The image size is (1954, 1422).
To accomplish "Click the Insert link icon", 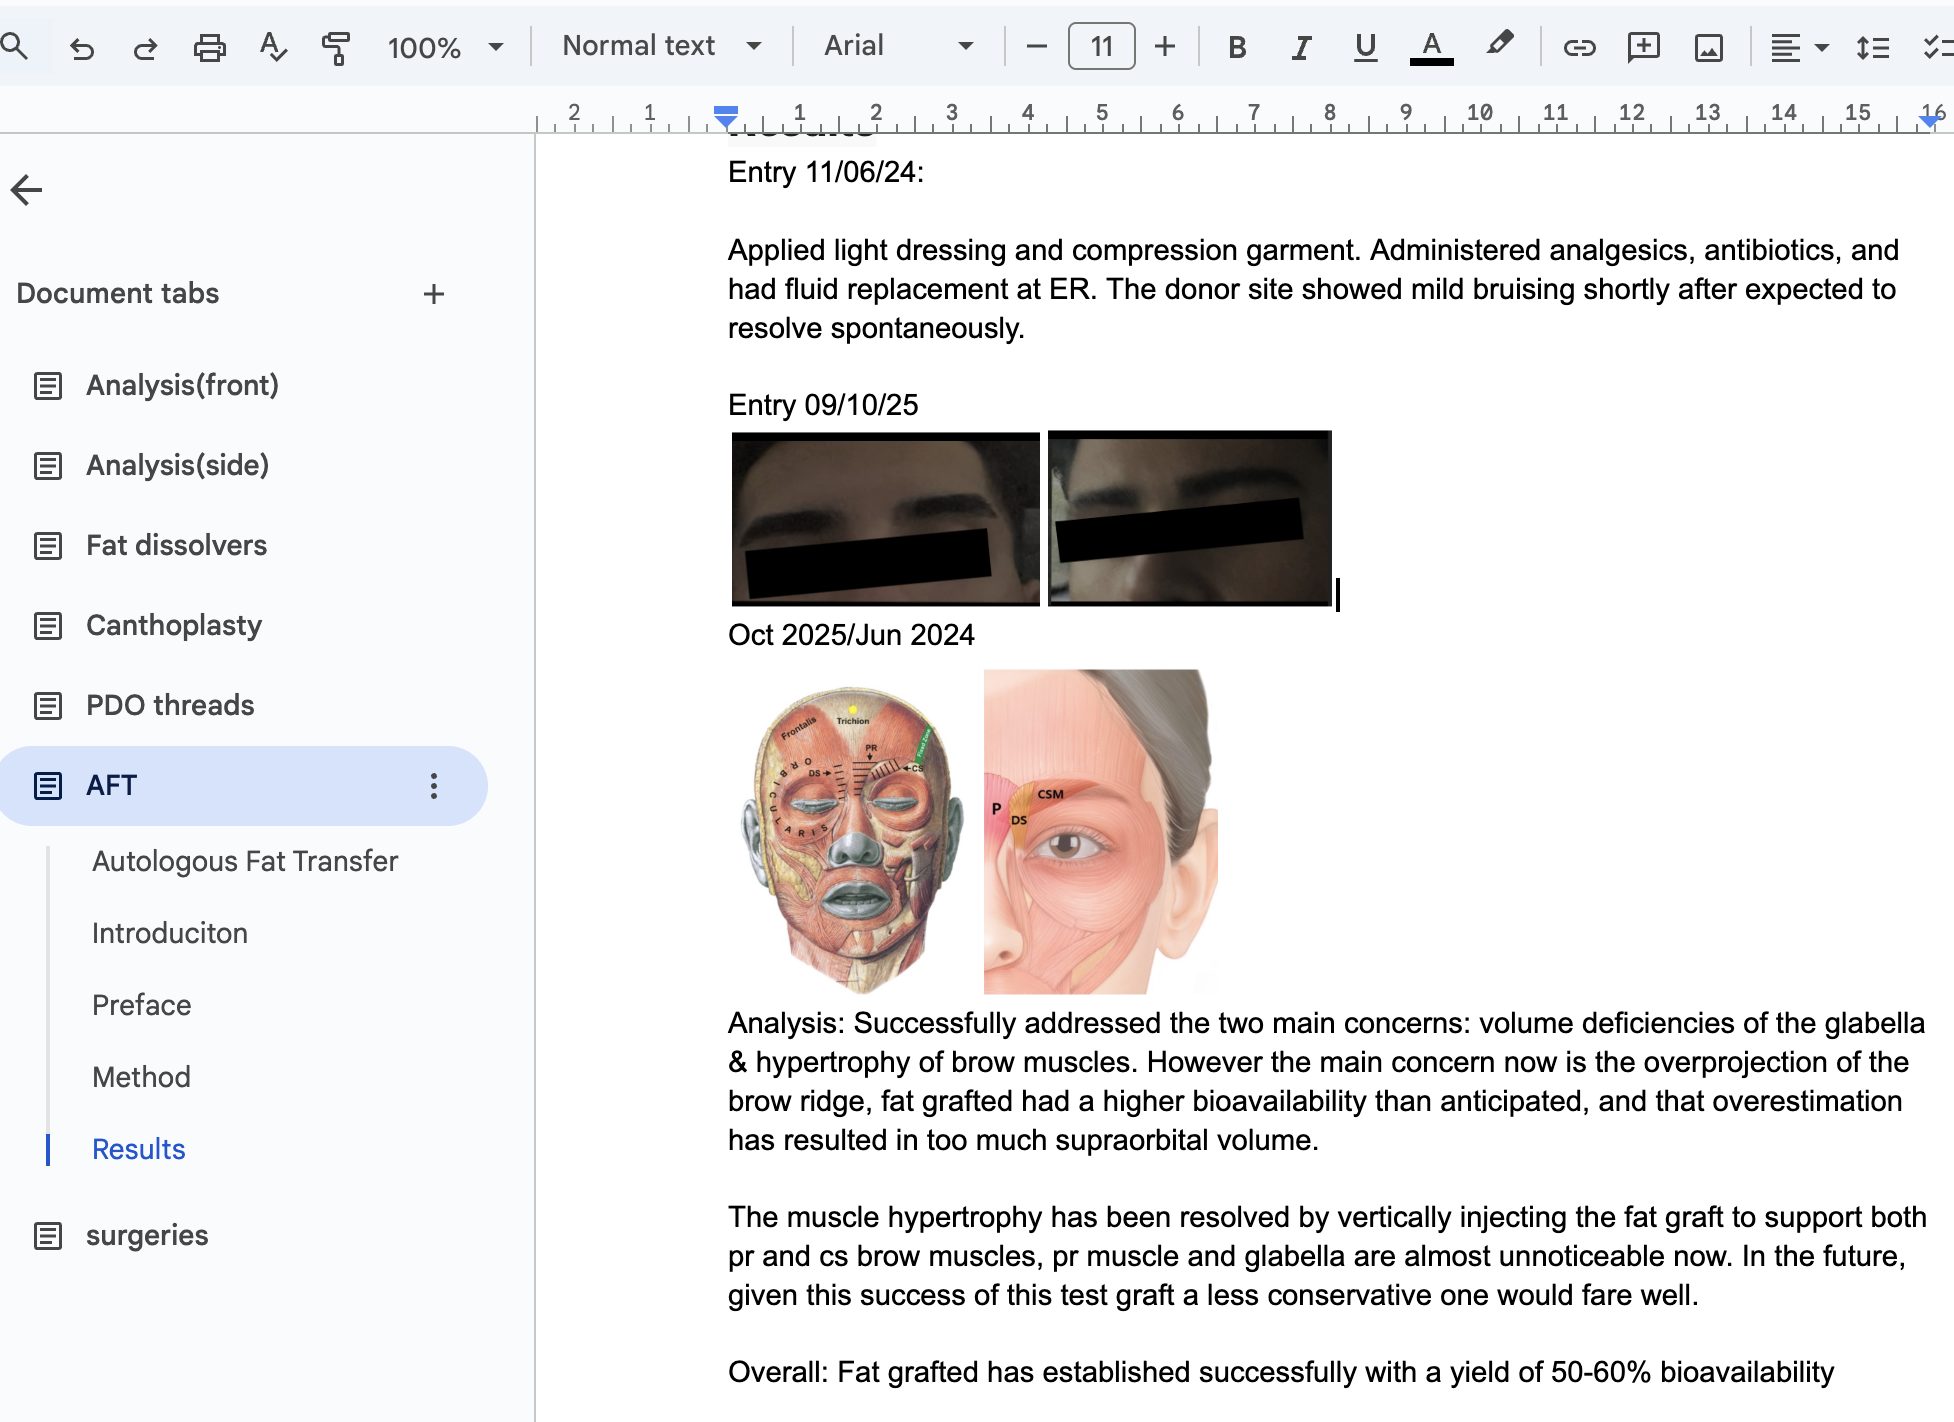I will tap(1579, 47).
